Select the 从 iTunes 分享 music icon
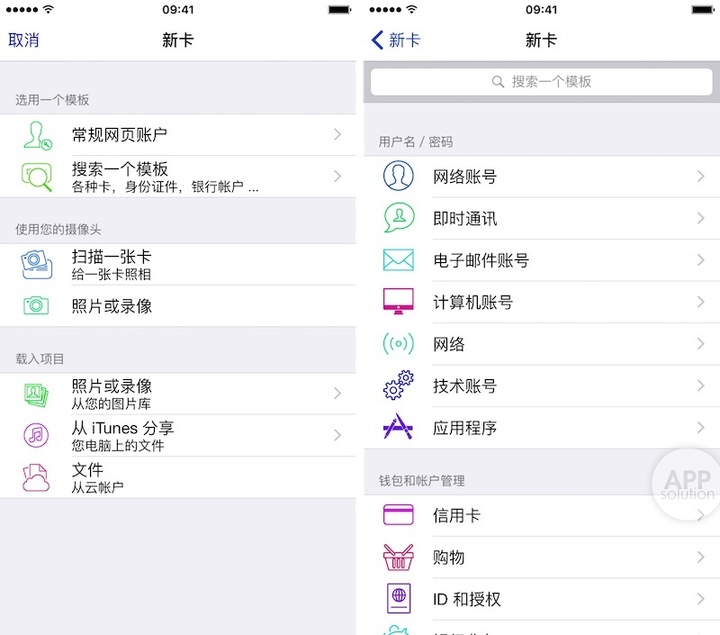The image size is (720, 635). point(37,435)
